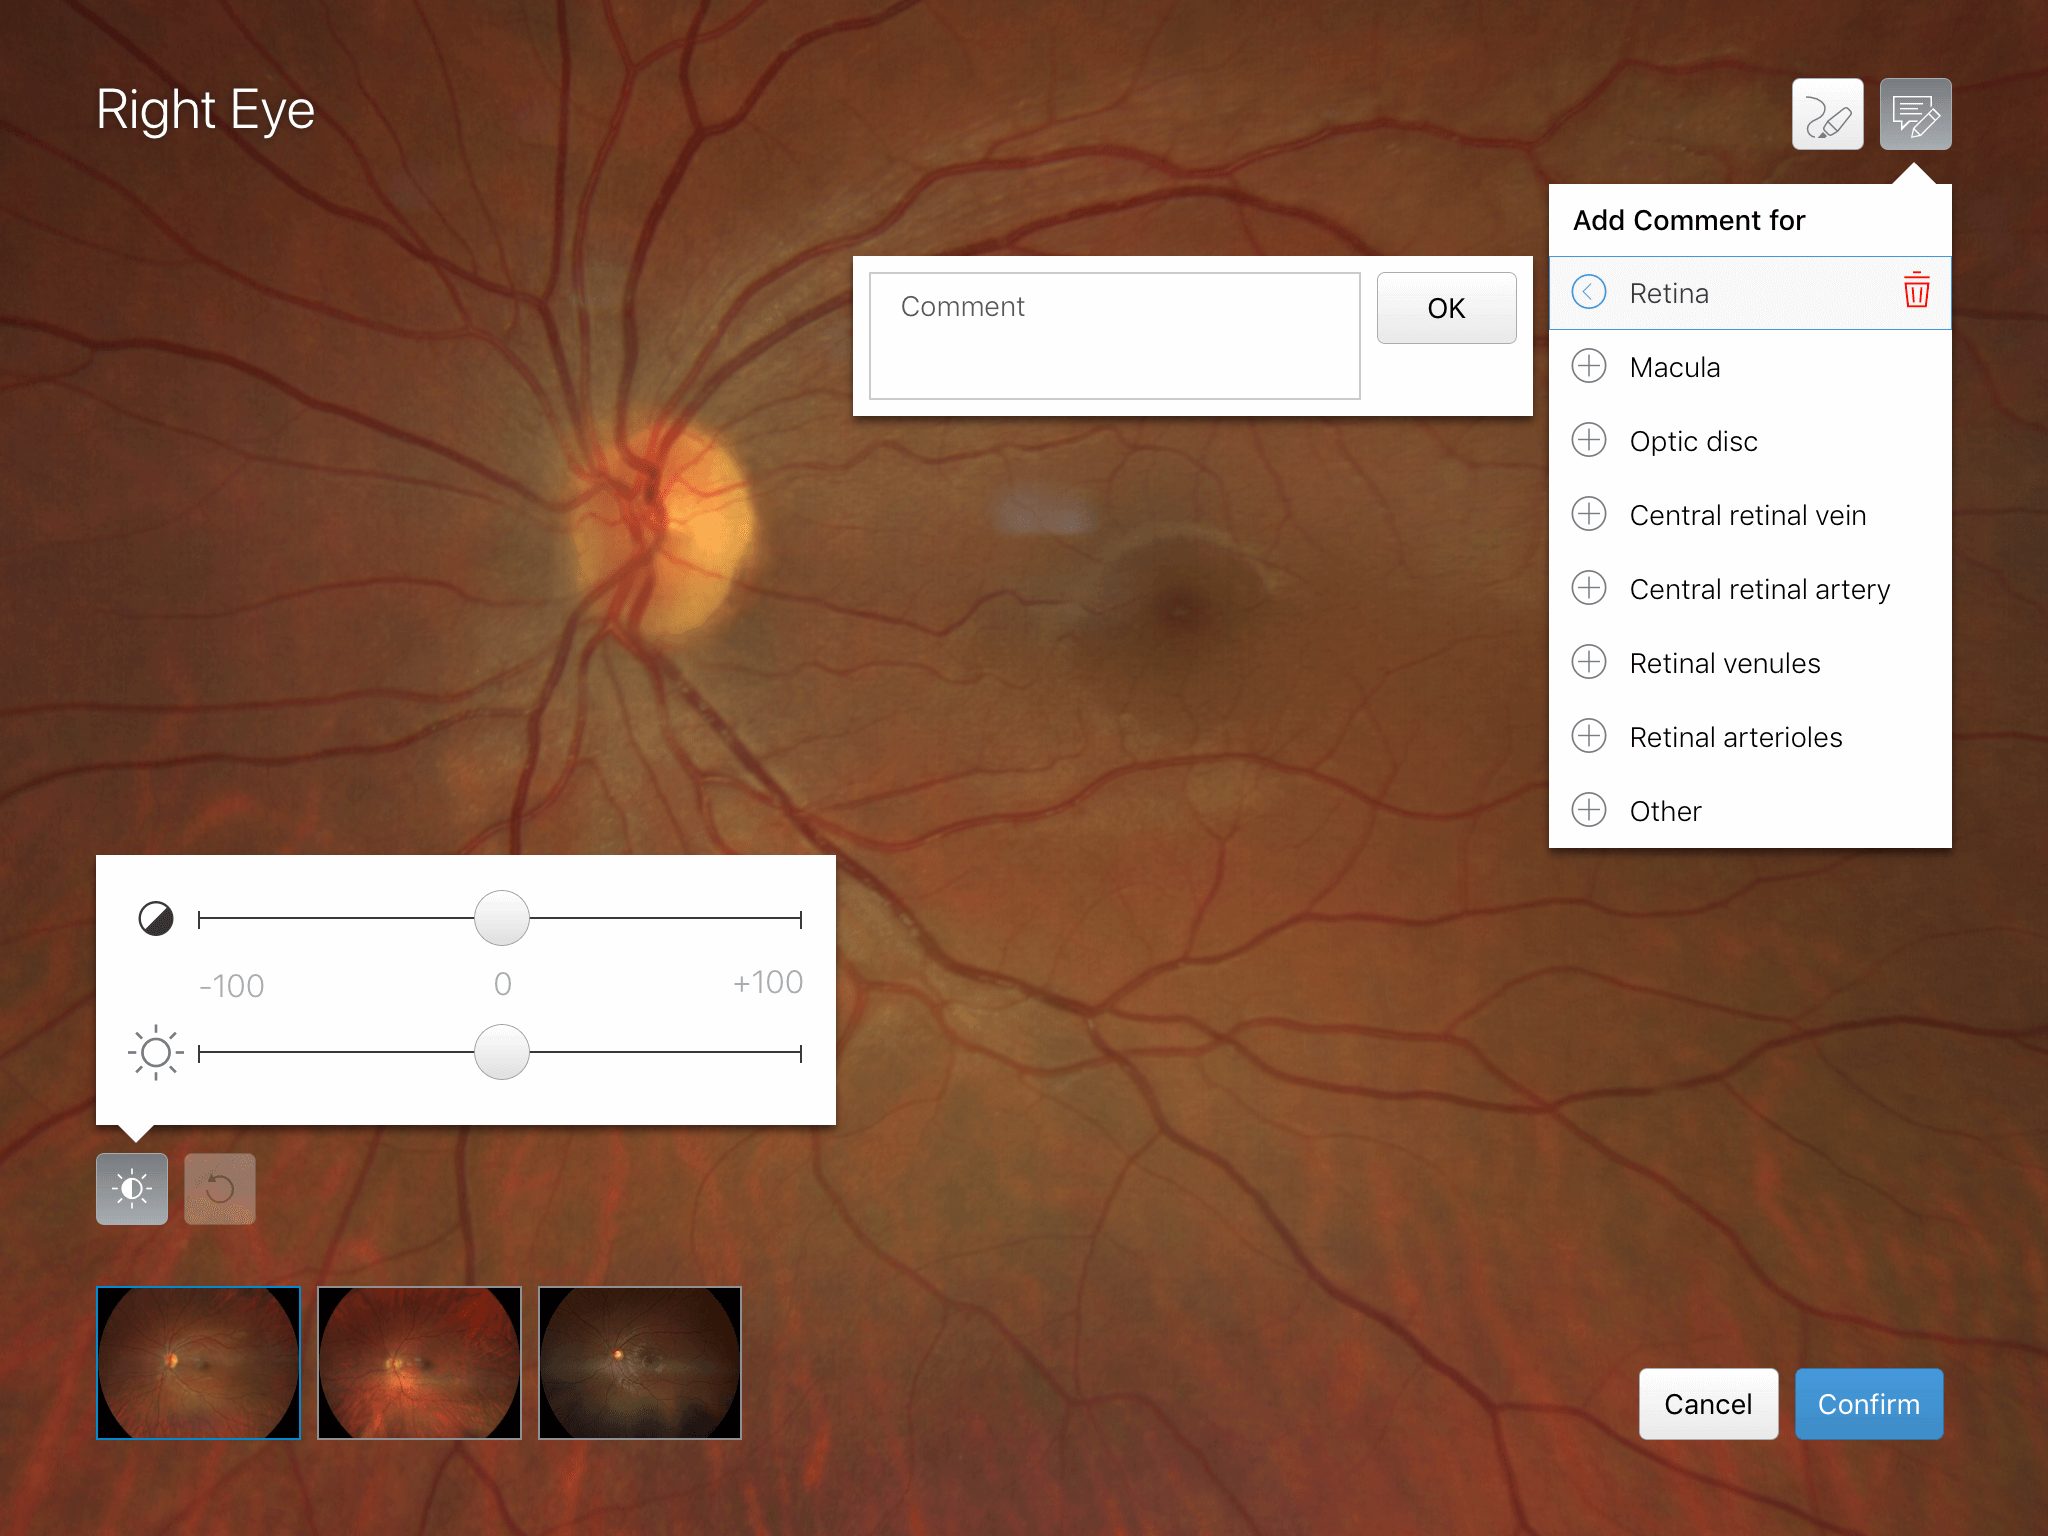The height and width of the screenshot is (1536, 2048).
Task: Click the OK button for comment
Action: click(x=1446, y=308)
